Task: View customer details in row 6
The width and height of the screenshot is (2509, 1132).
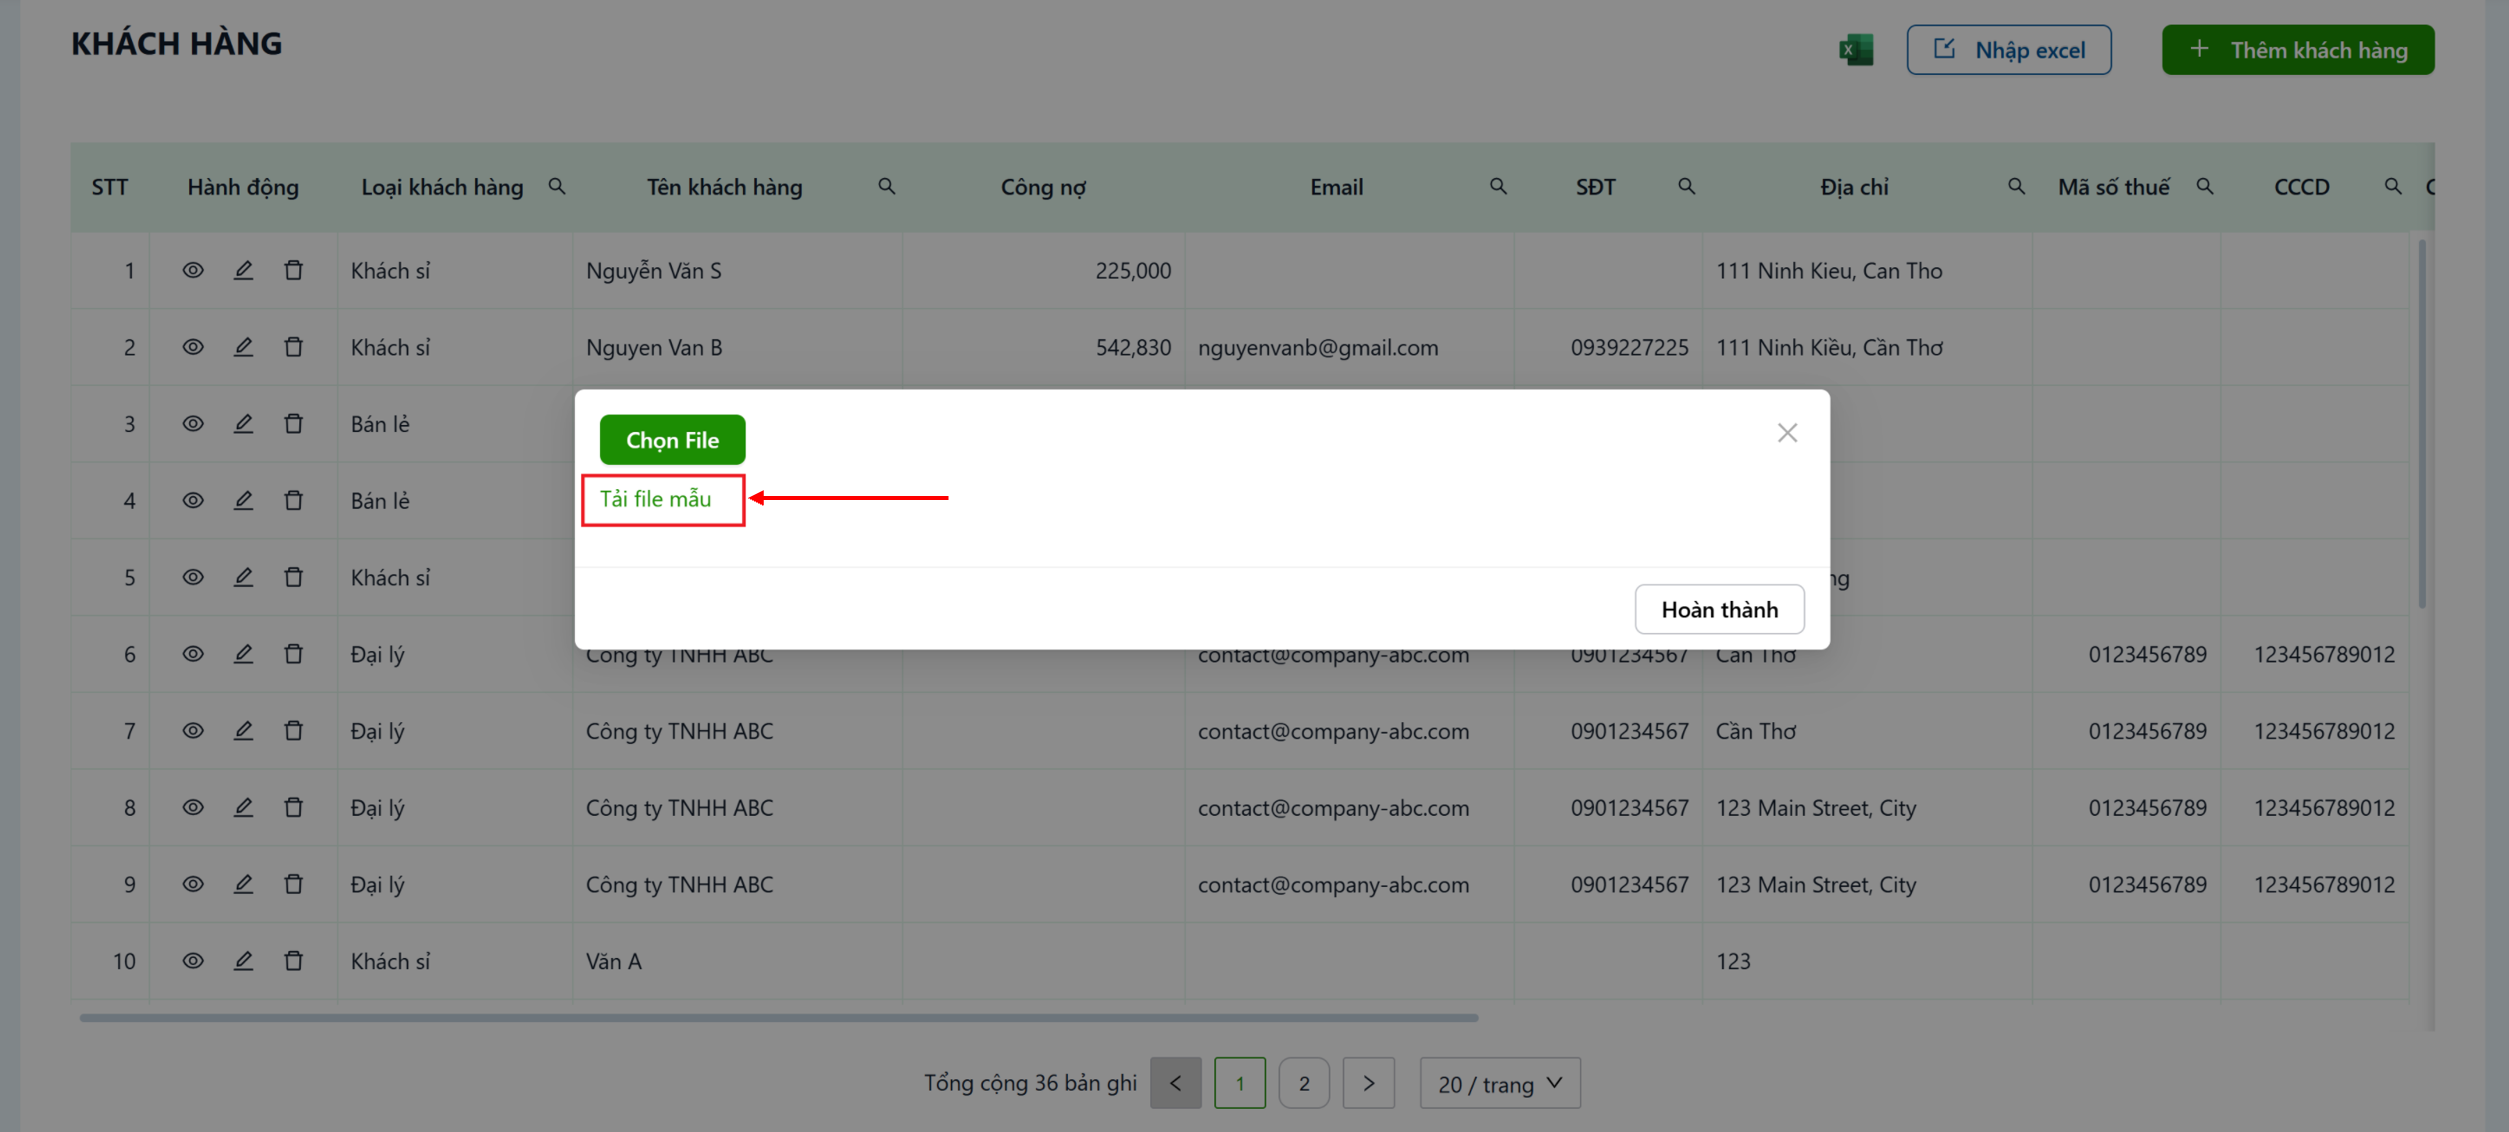Action: pyautogui.click(x=193, y=654)
